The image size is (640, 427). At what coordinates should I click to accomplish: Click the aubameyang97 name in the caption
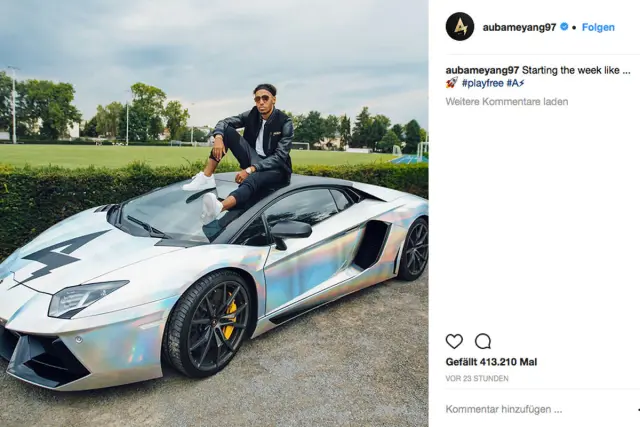tap(482, 70)
